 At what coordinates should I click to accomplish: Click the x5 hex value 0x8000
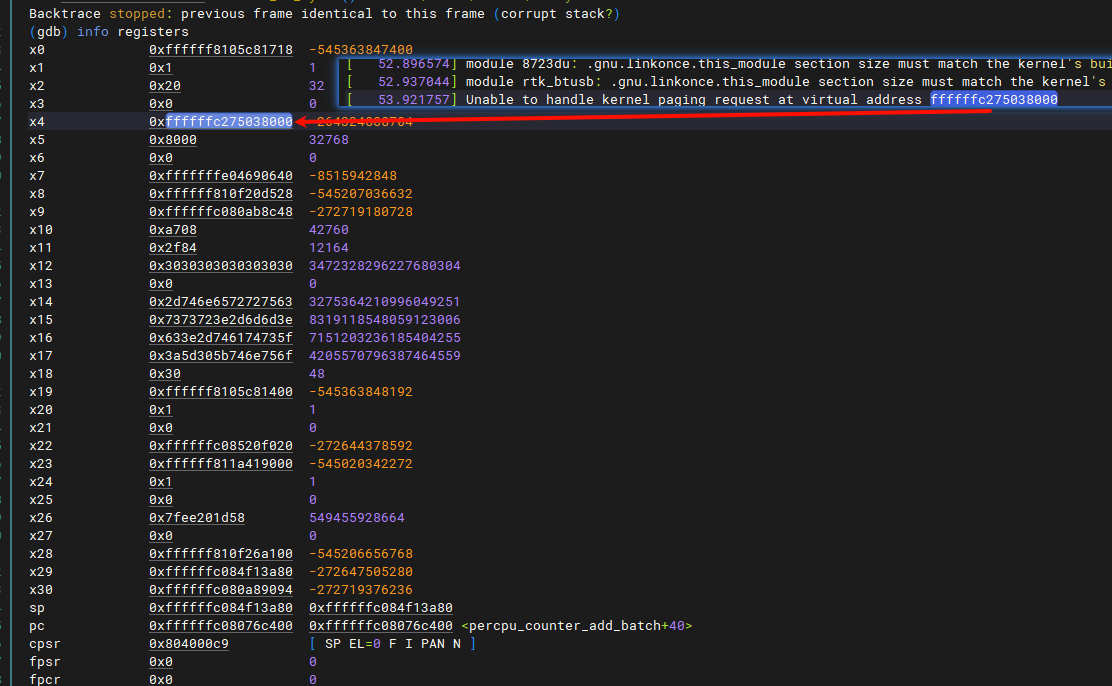coord(172,140)
